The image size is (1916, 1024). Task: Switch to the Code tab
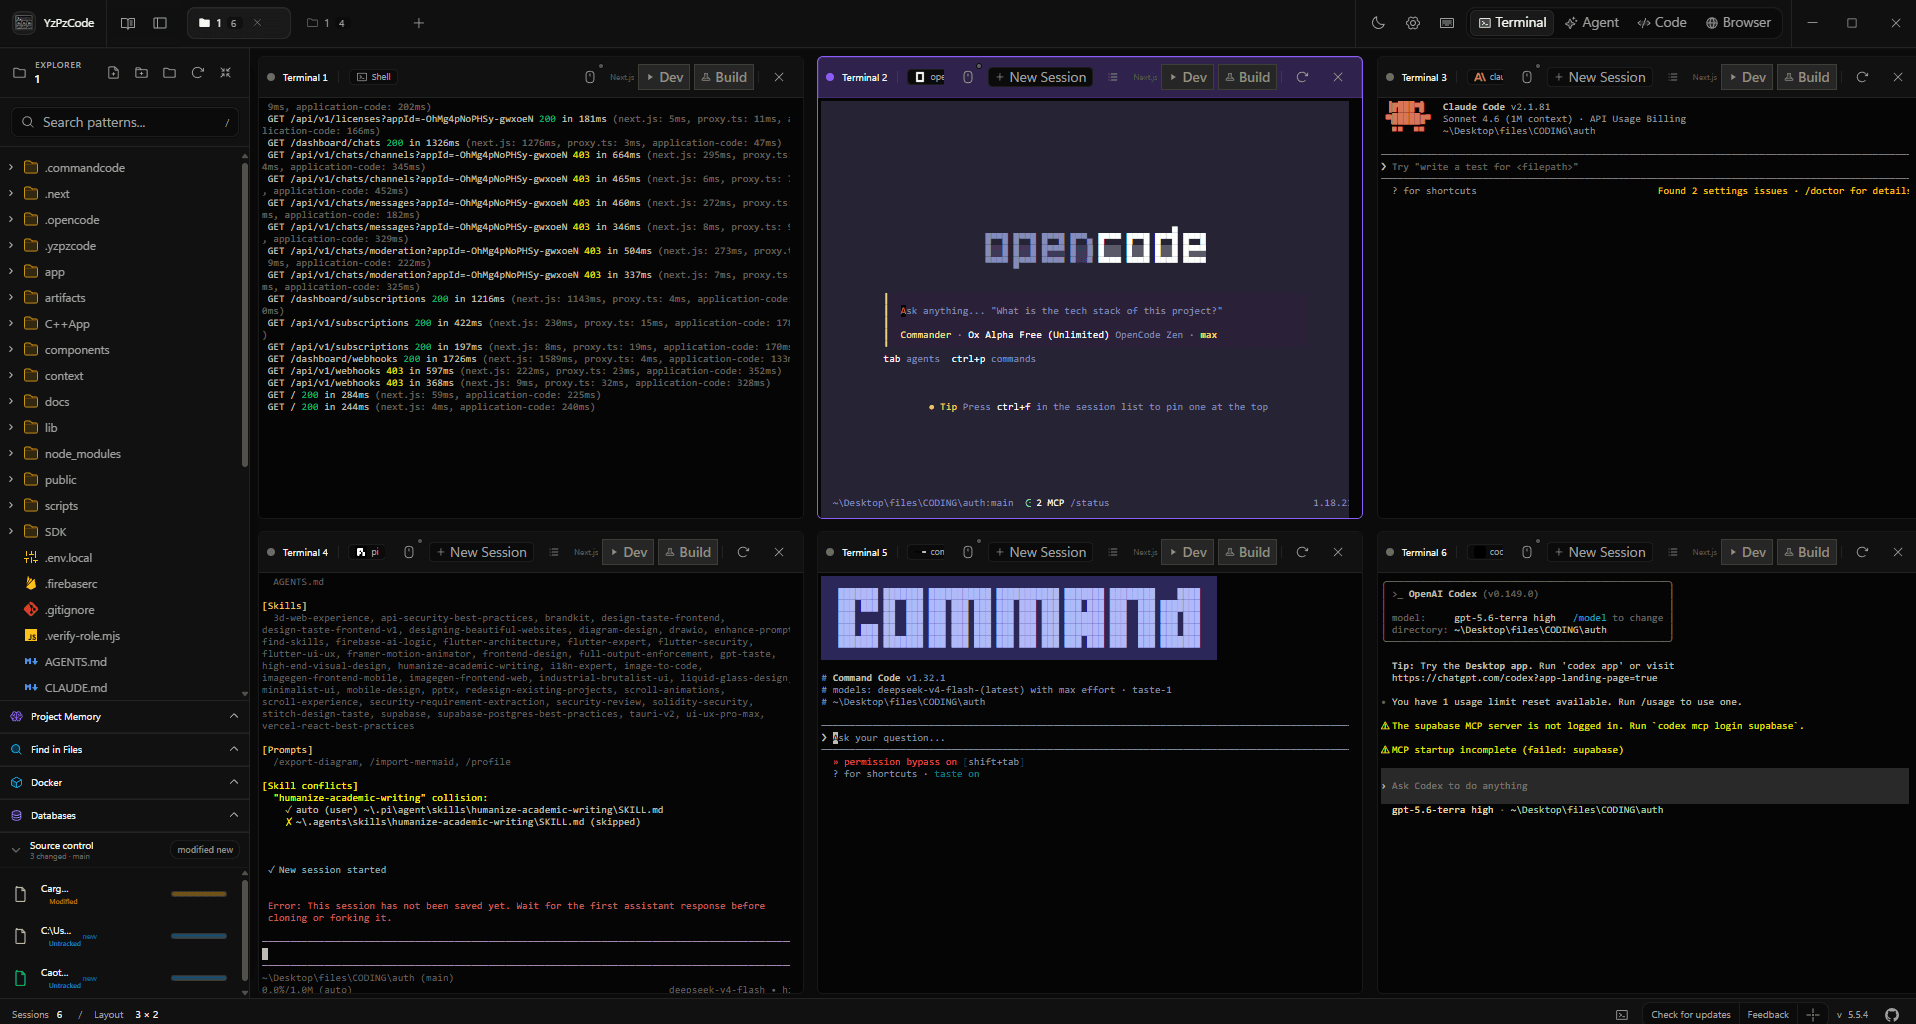tap(1662, 23)
